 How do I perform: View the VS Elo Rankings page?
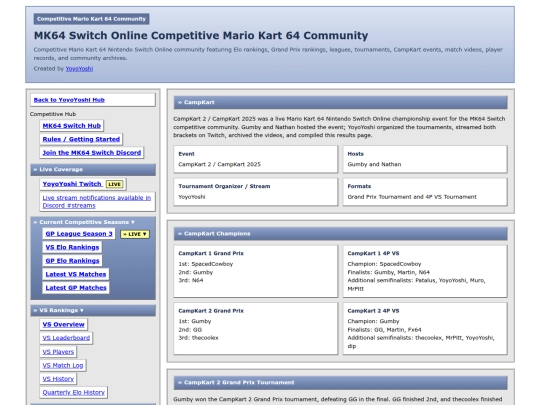pos(72,247)
